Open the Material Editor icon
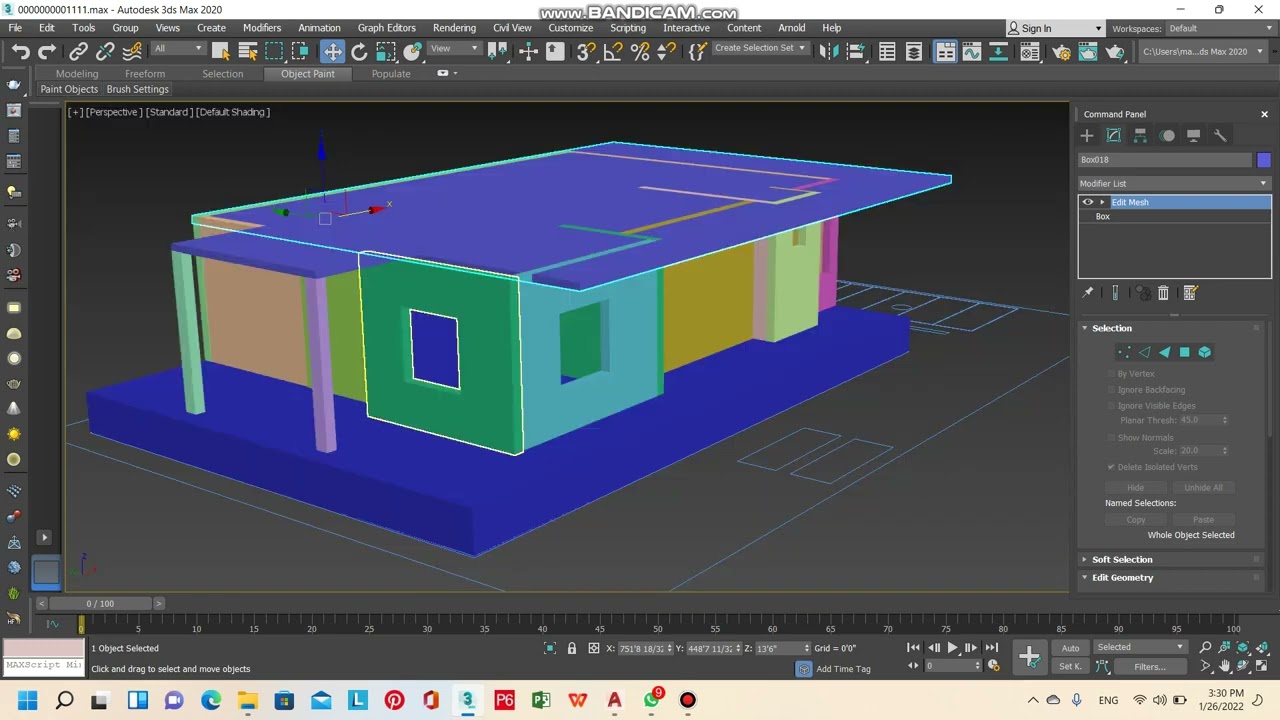 [x=1030, y=52]
